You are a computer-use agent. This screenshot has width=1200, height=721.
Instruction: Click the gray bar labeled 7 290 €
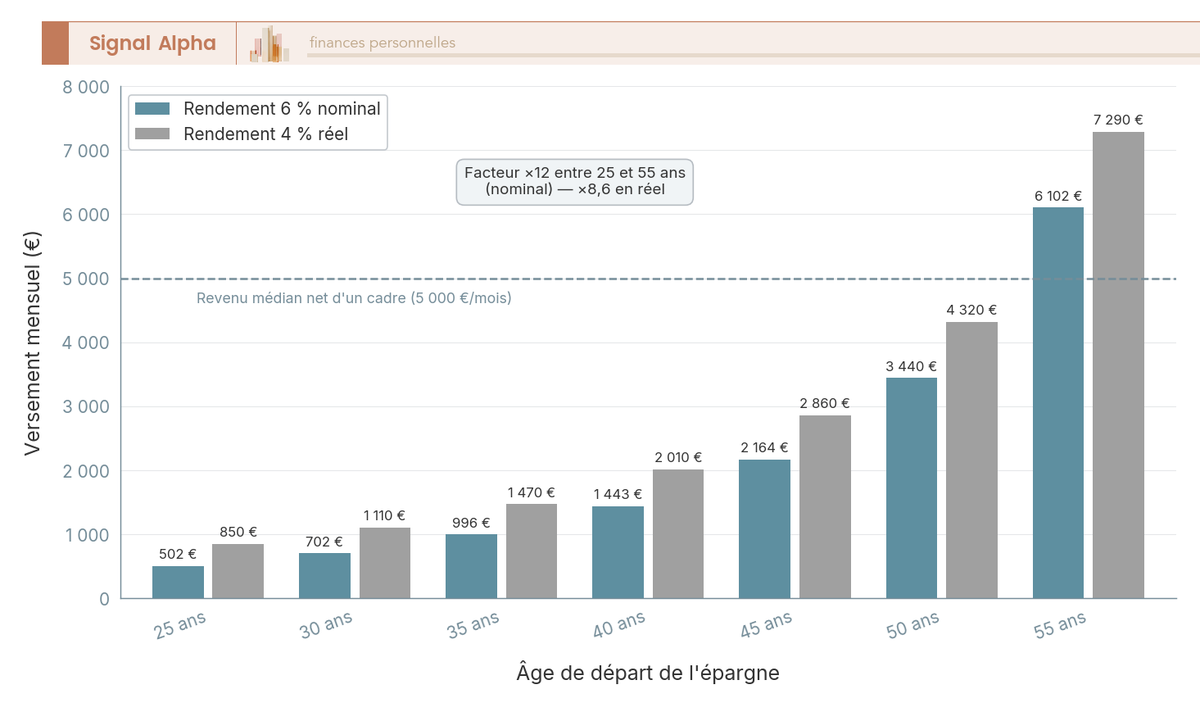tap(1118, 365)
